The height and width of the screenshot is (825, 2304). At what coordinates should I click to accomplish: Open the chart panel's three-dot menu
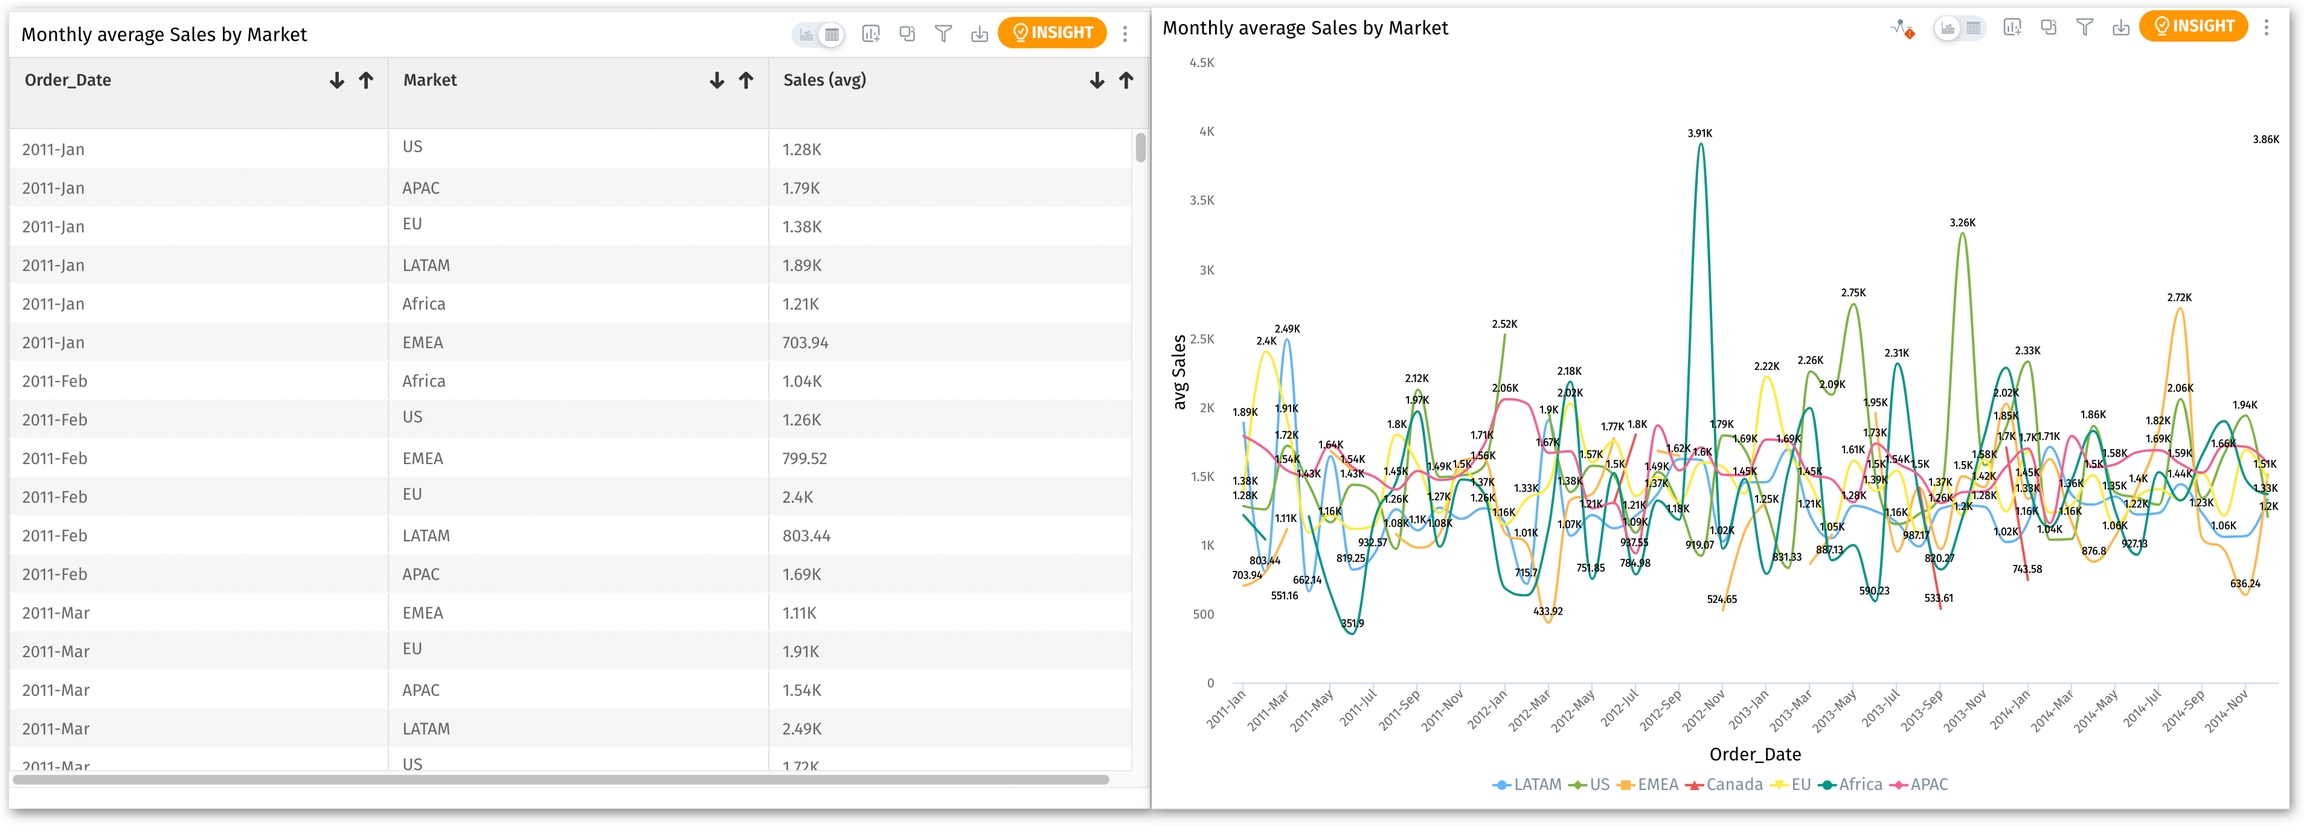point(2266,28)
